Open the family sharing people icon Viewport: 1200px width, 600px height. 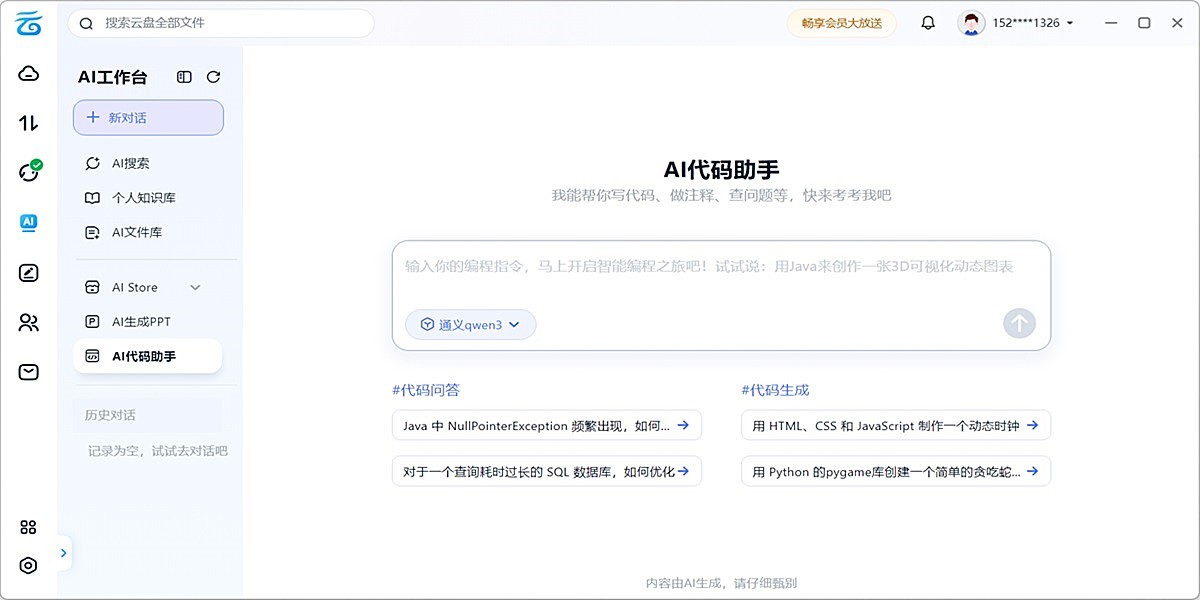click(29, 322)
